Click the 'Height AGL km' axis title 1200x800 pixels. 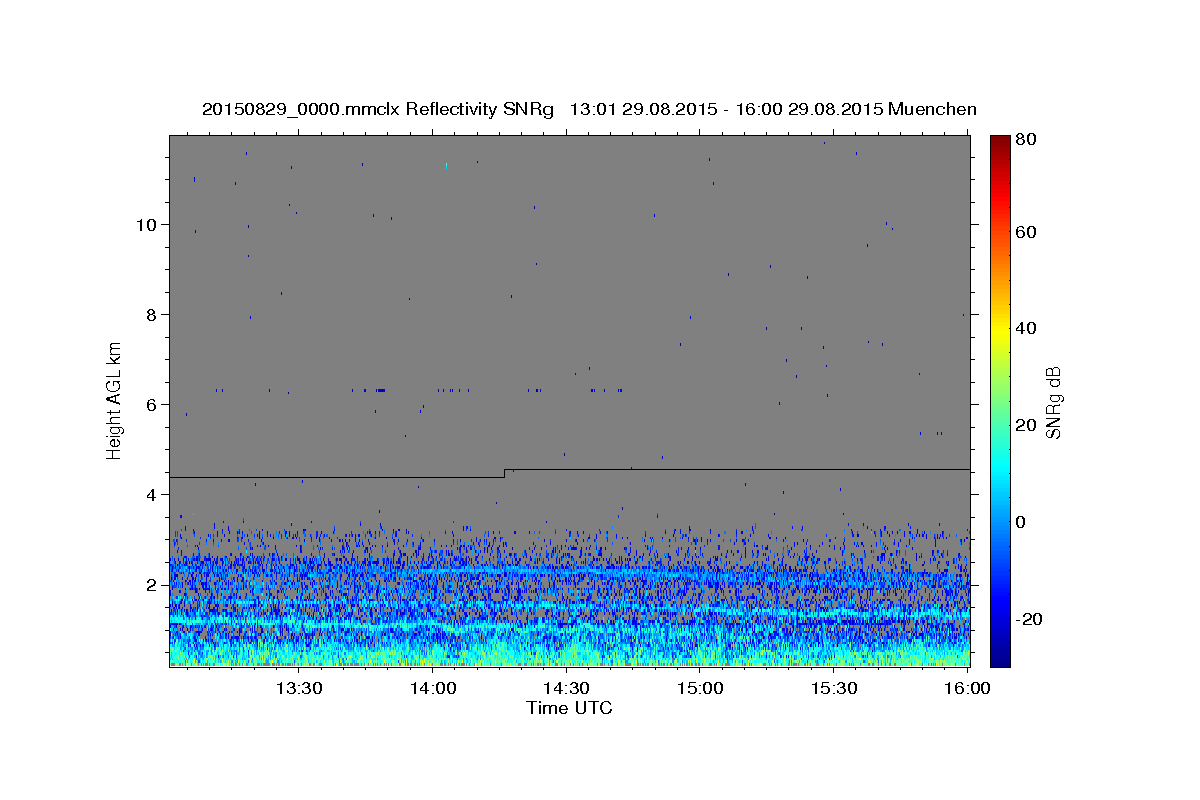click(x=115, y=401)
